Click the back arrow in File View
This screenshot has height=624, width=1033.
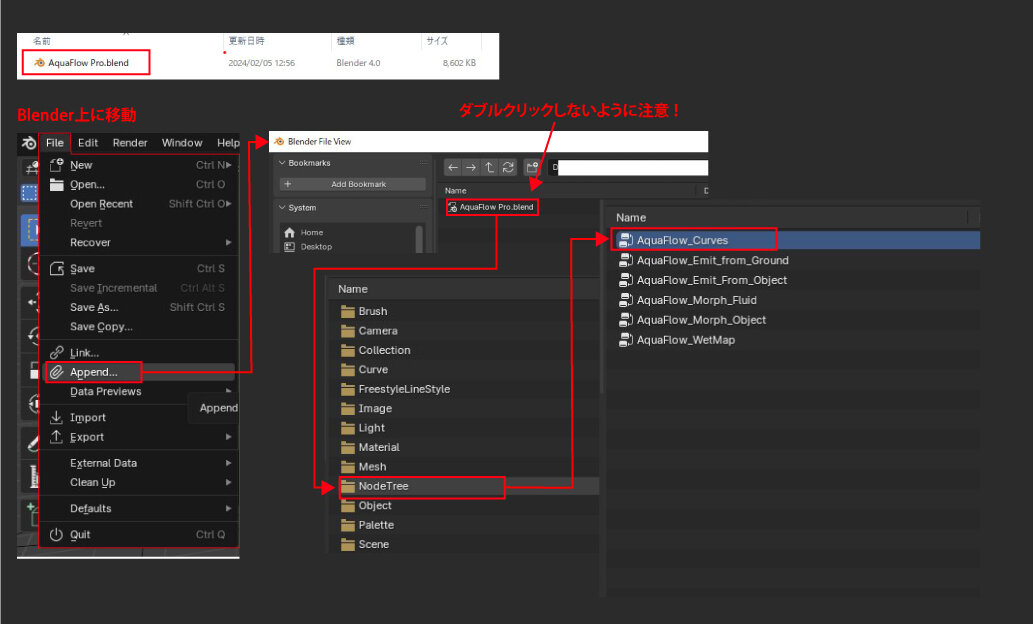(453, 167)
